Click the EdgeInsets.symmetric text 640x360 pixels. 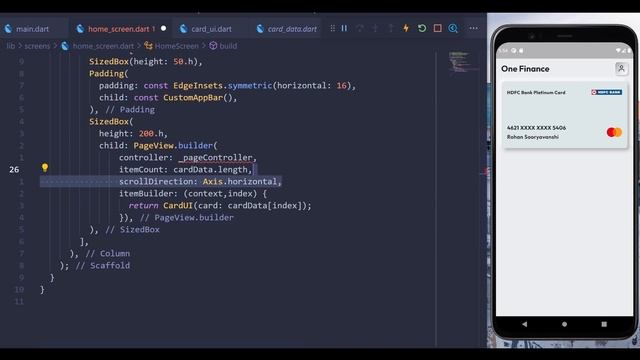tap(222, 86)
